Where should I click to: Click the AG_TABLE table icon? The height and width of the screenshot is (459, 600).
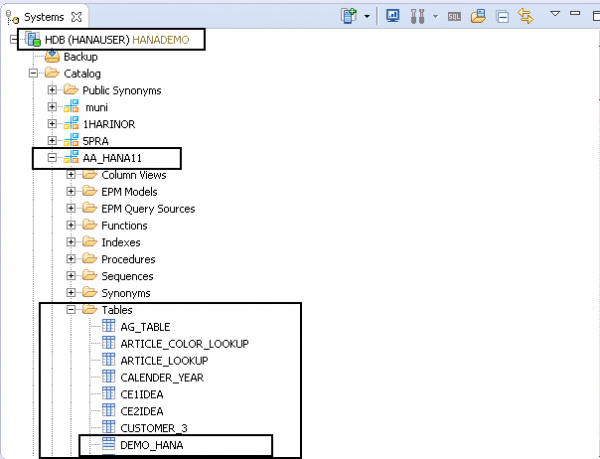pyautogui.click(x=108, y=326)
